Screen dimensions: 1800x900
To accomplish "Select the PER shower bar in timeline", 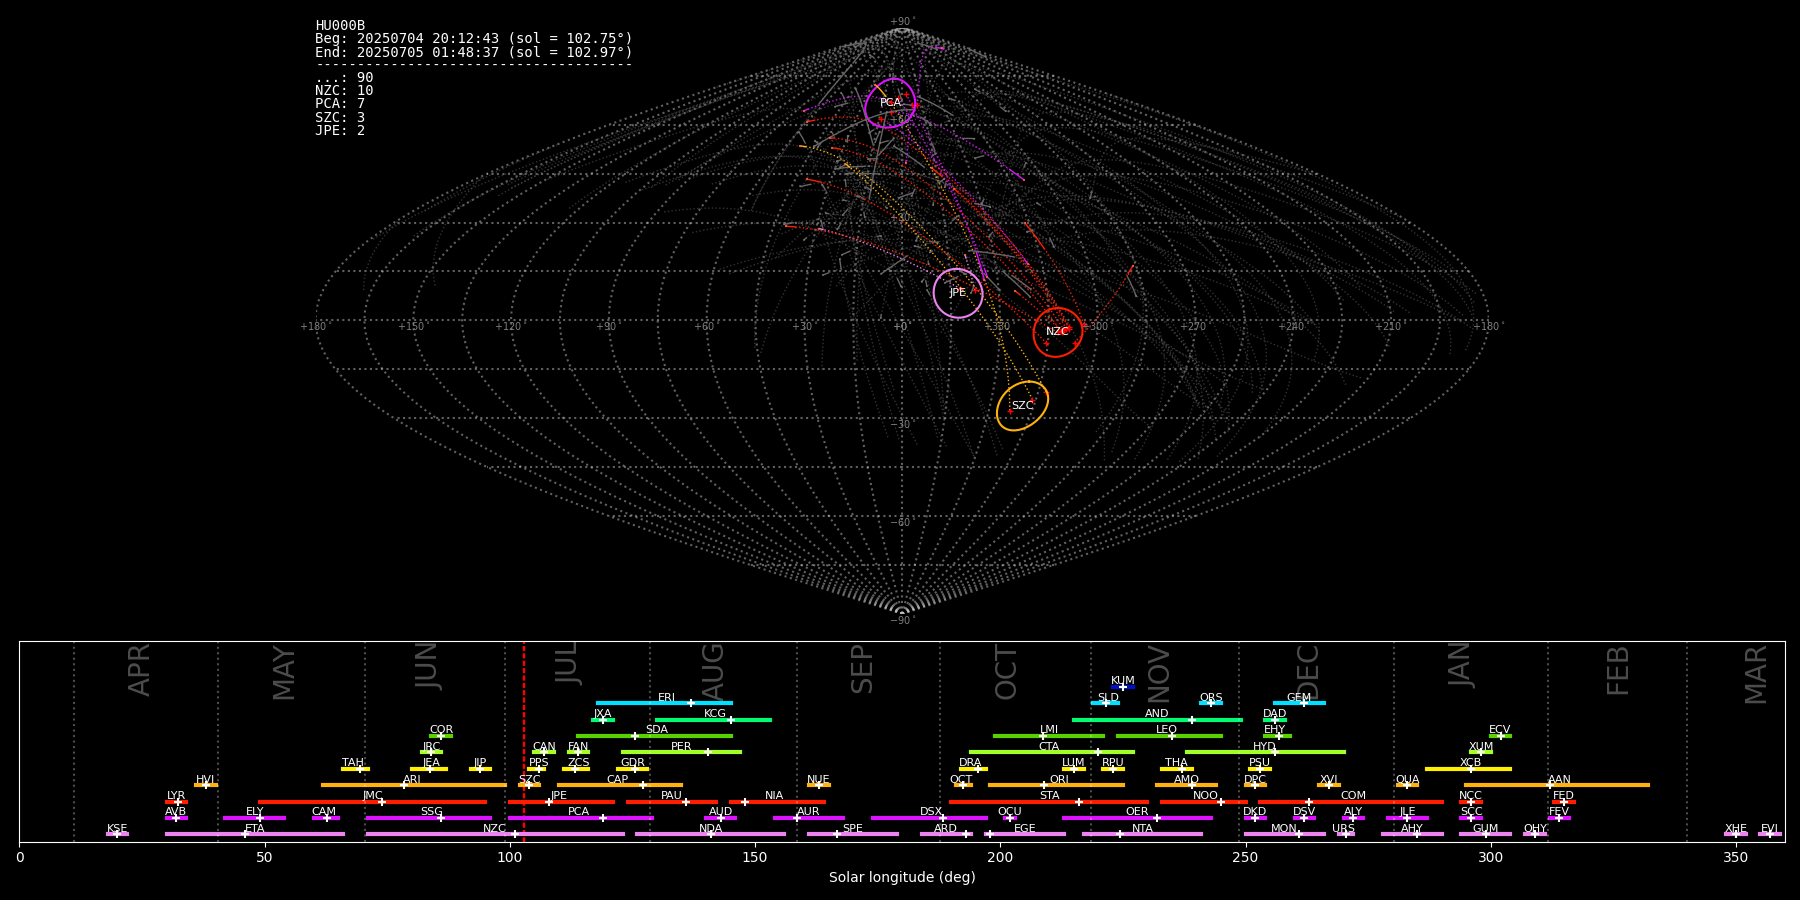I will (681, 752).
